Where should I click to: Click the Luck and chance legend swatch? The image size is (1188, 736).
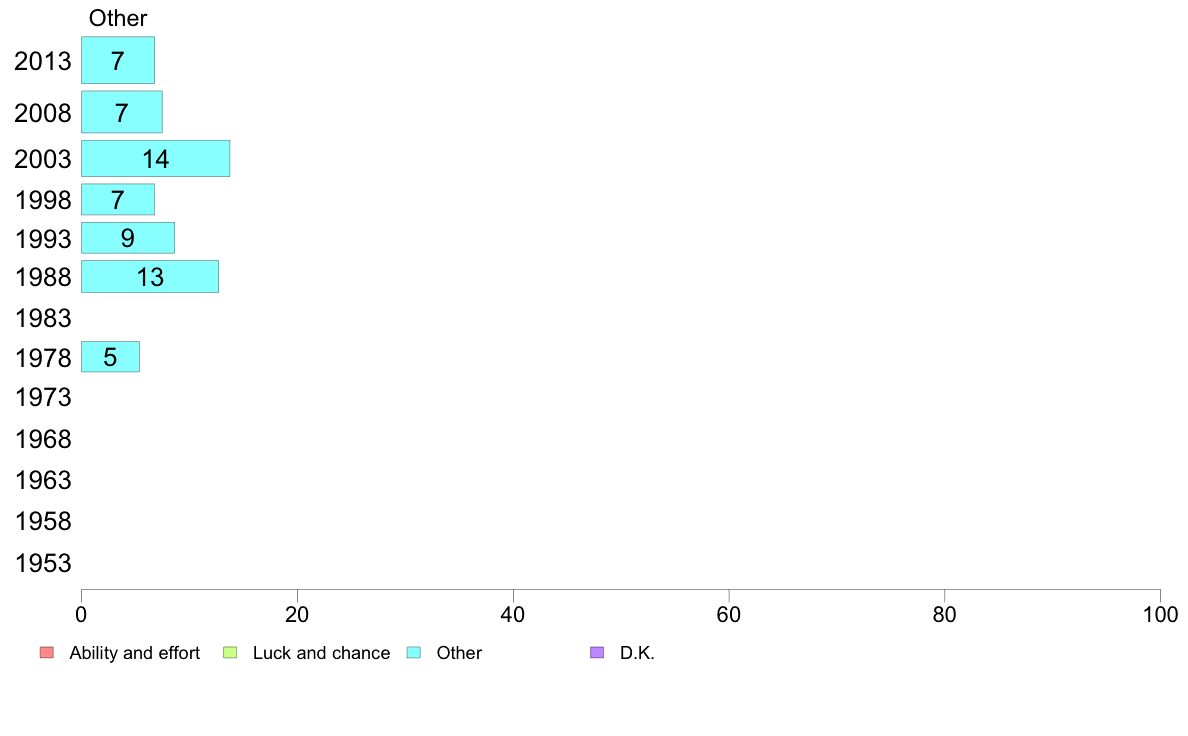tap(230, 653)
